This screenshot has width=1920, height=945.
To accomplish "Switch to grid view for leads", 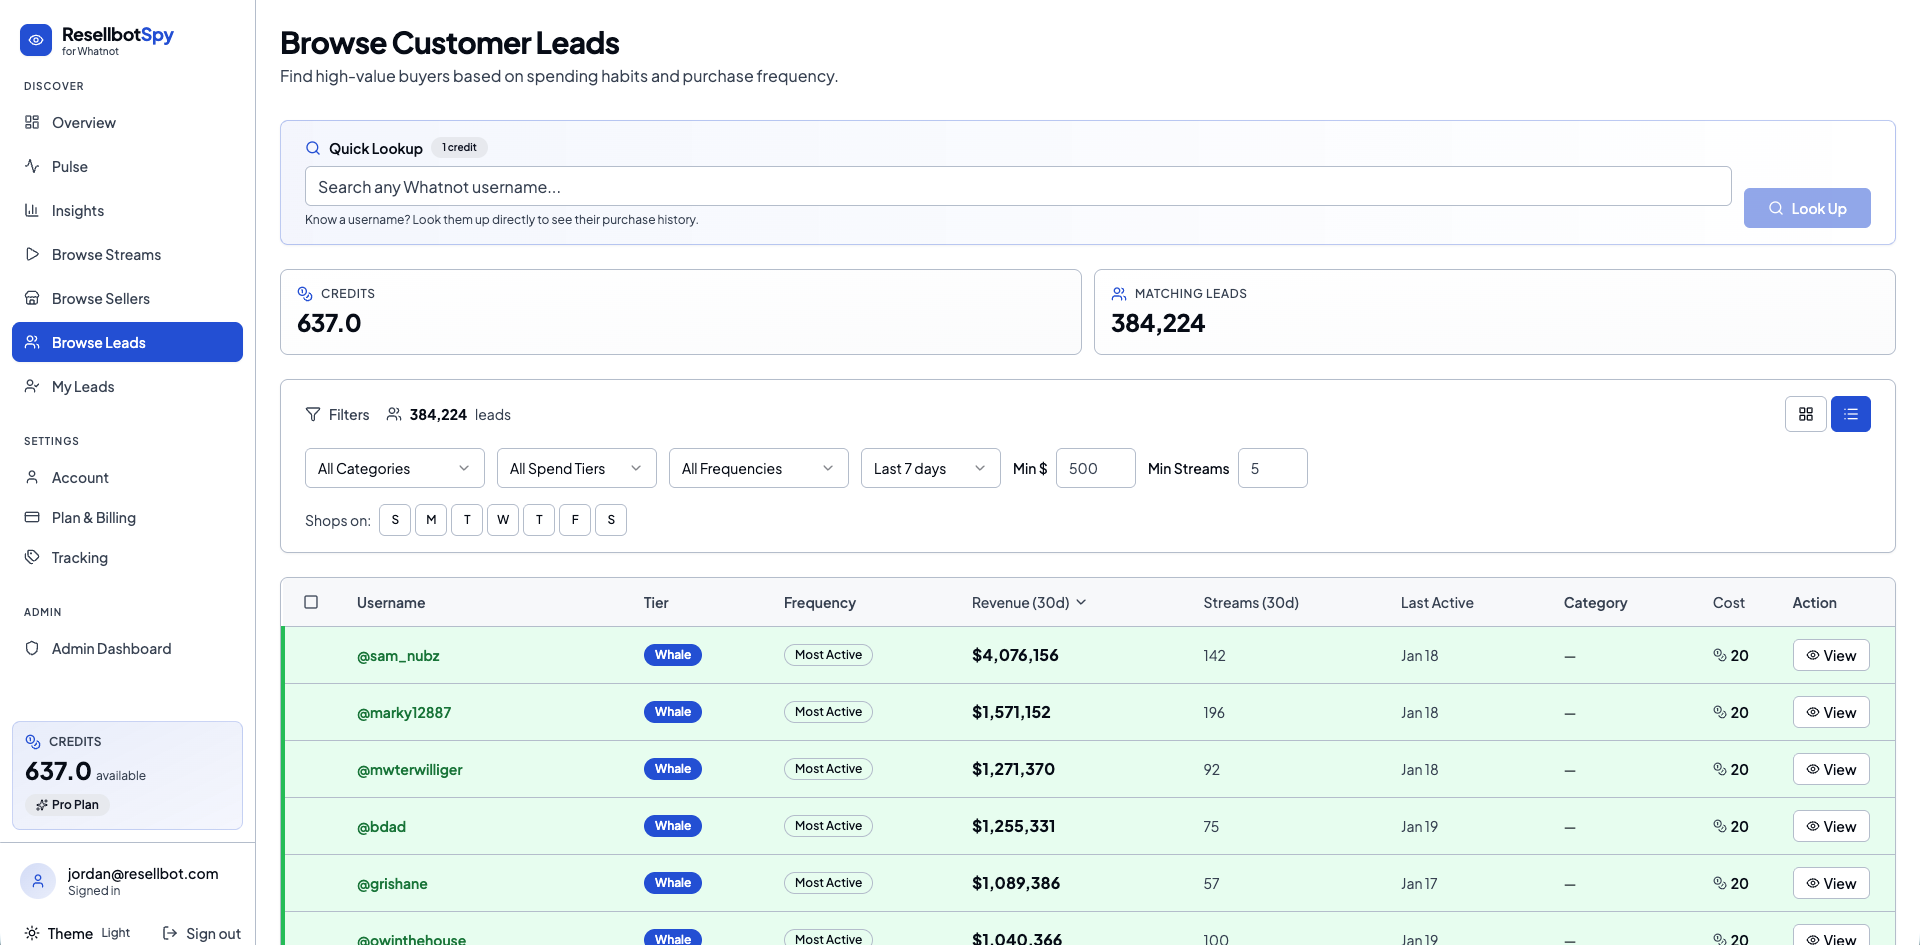I will pos(1805,413).
